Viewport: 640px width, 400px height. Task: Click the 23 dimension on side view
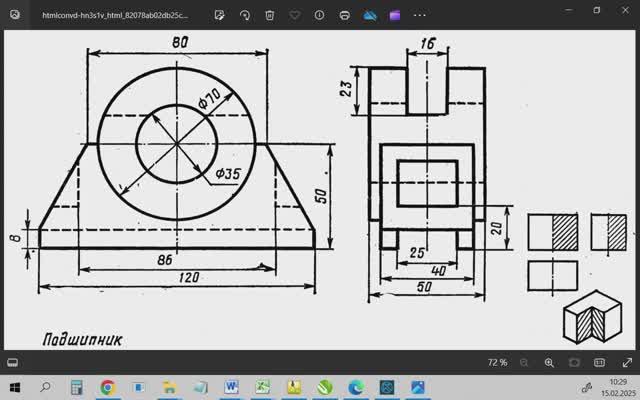tap(346, 89)
